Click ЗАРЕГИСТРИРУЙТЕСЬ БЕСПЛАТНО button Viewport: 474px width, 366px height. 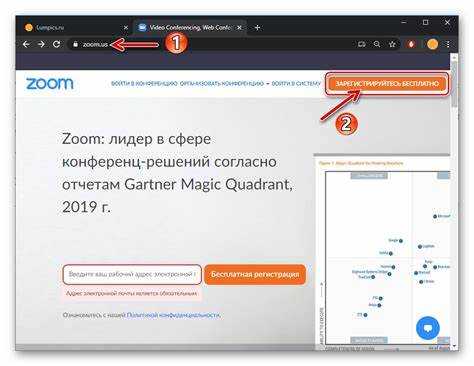(387, 84)
